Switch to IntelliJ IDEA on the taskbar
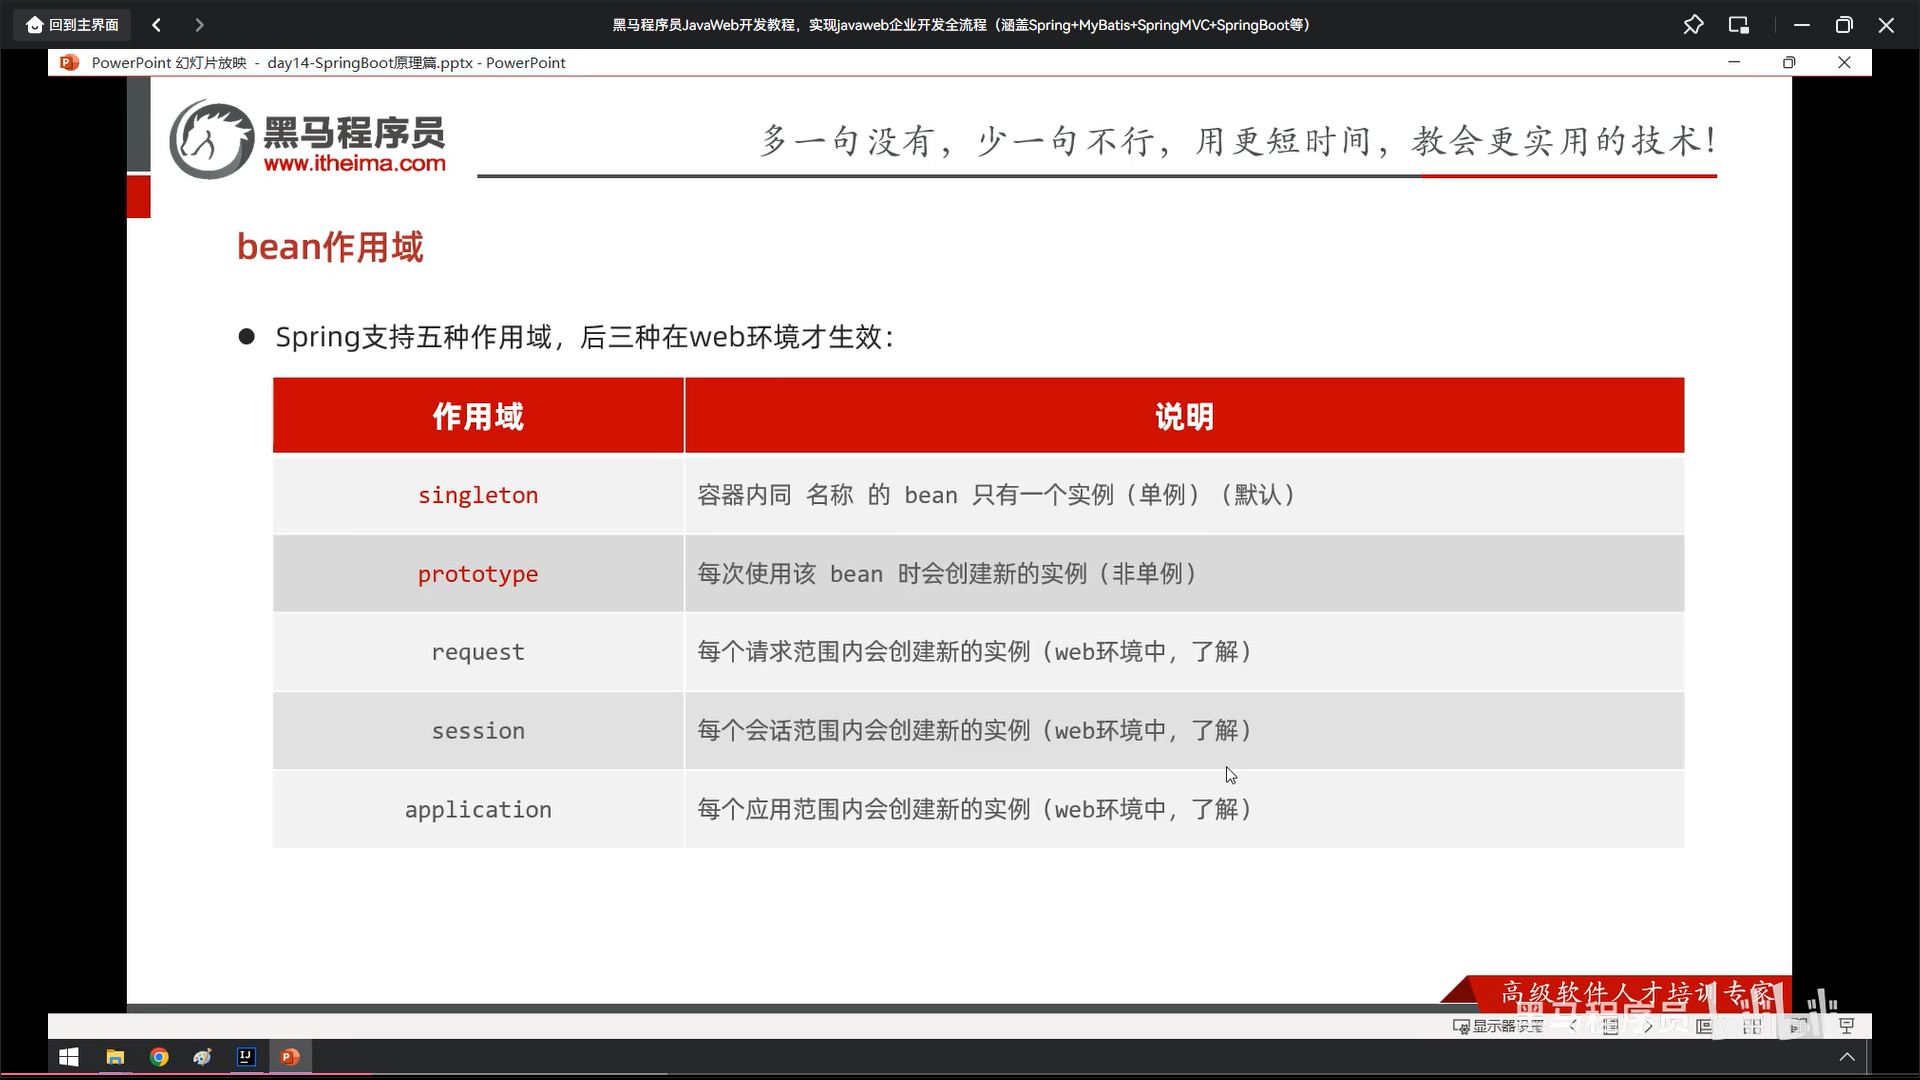The height and width of the screenshot is (1080, 1920). tap(246, 1057)
